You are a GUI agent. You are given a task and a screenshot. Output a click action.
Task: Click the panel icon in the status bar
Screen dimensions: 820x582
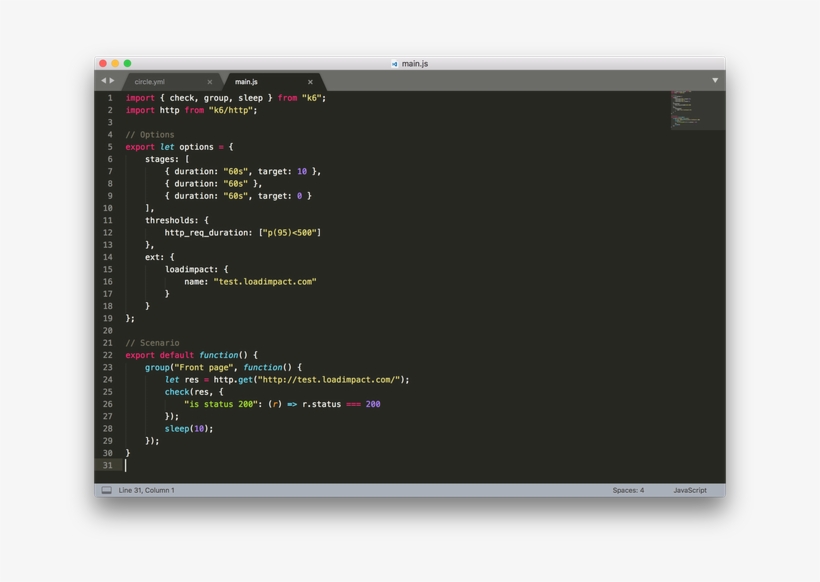106,490
